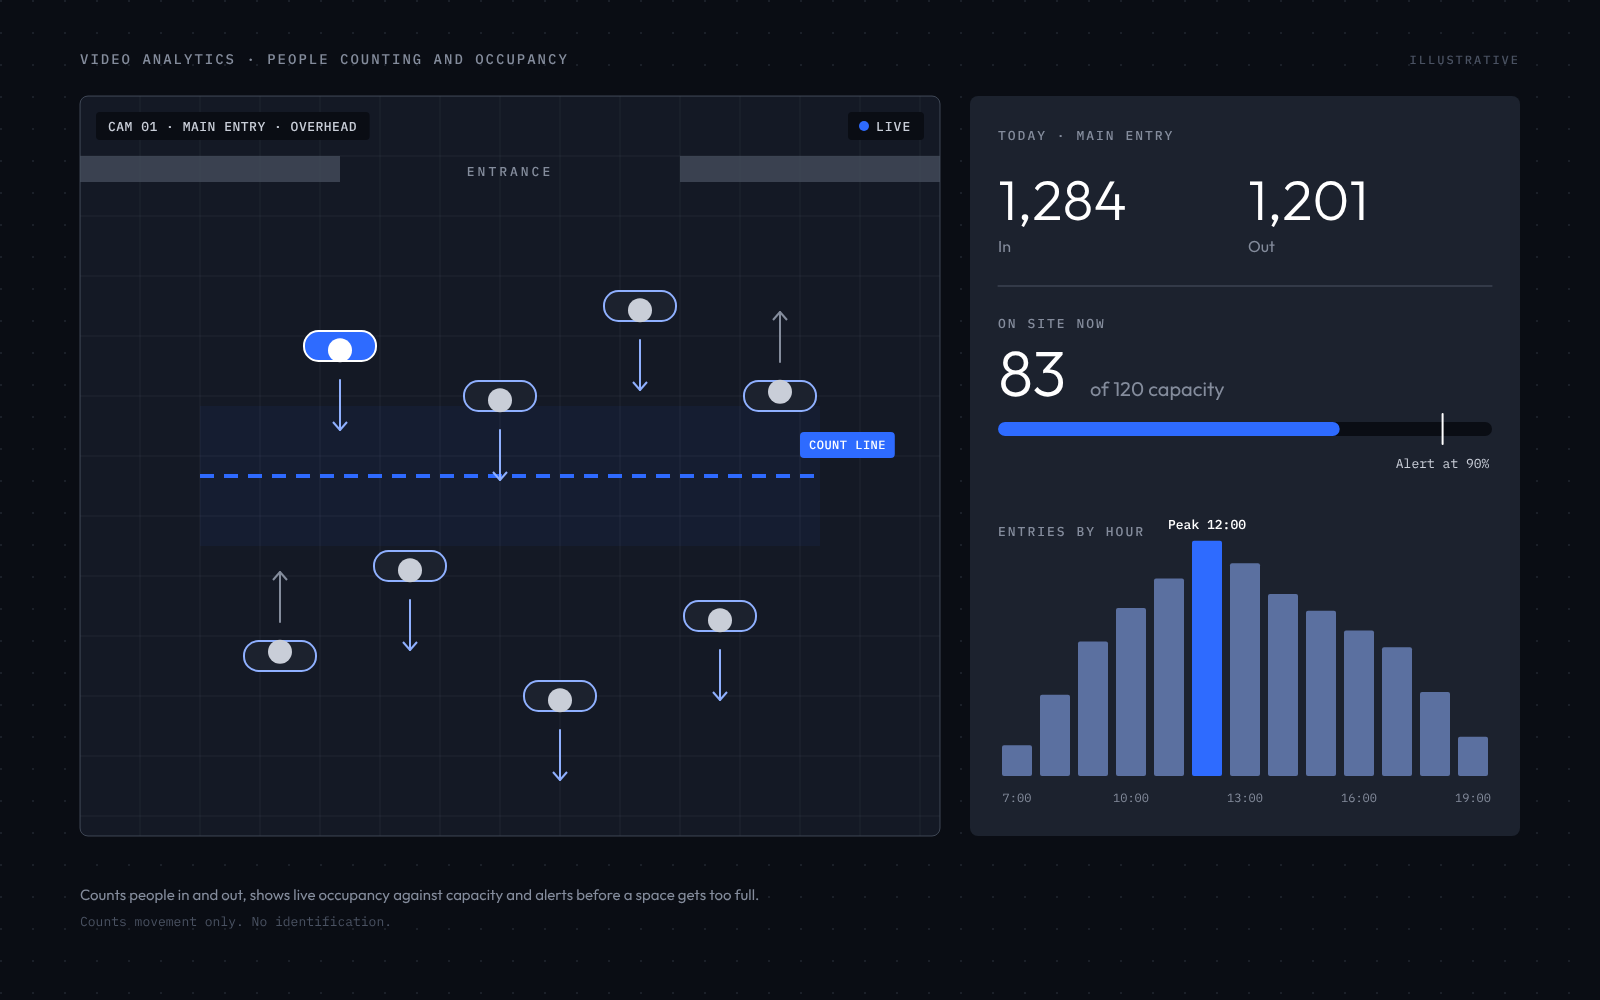Select the 13:00 bar in entries chart

click(1245, 669)
